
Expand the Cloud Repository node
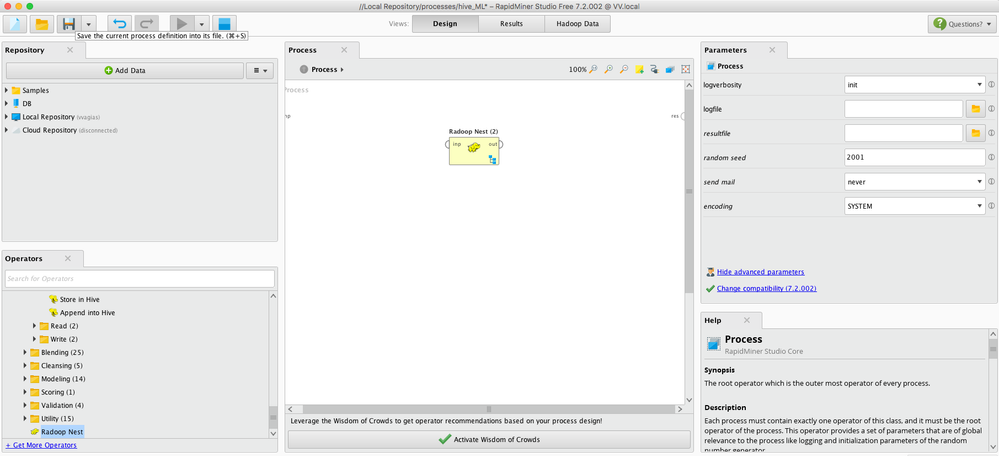point(6,130)
